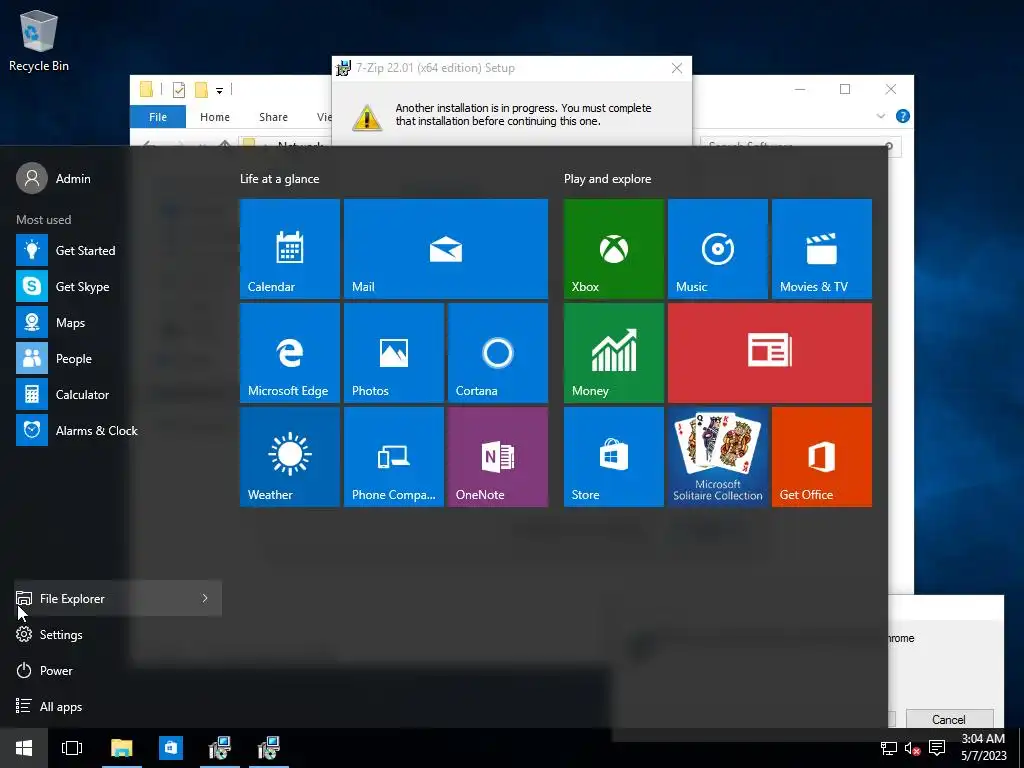Minimize the Explorer window
1024x768 pixels.
800,89
